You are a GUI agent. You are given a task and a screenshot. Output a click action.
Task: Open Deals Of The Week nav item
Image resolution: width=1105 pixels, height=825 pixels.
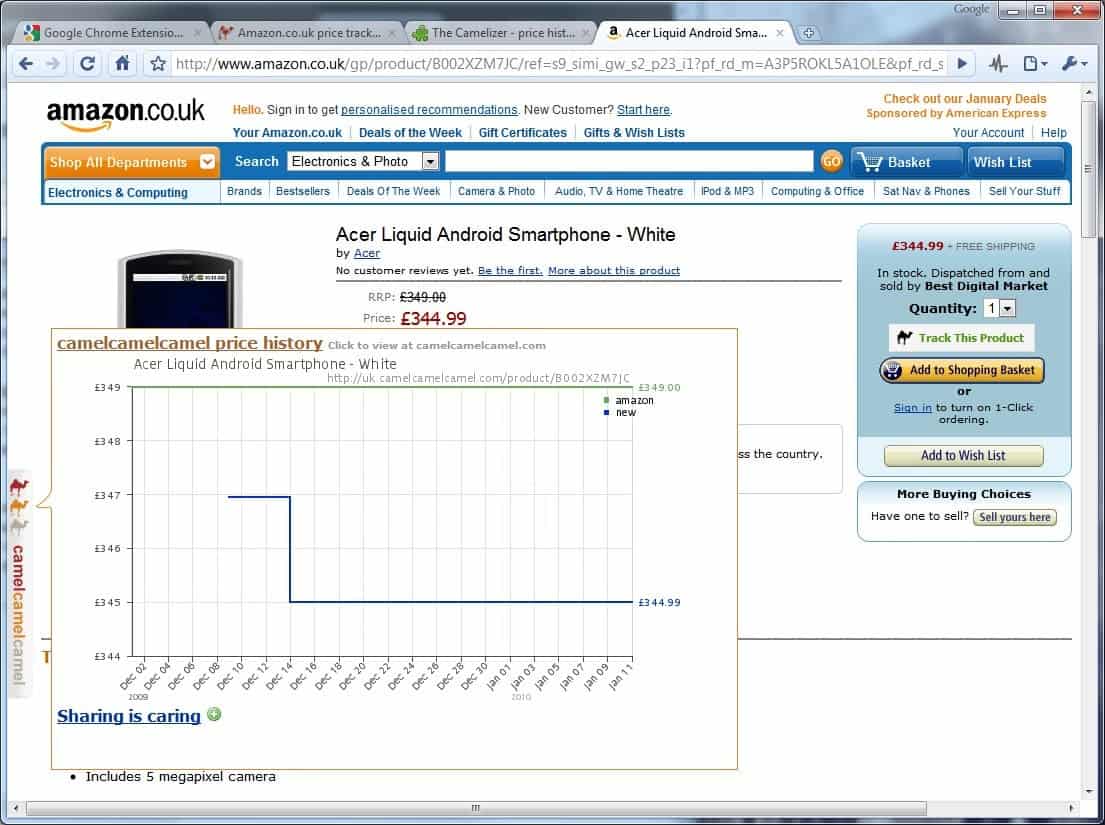[x=393, y=191]
